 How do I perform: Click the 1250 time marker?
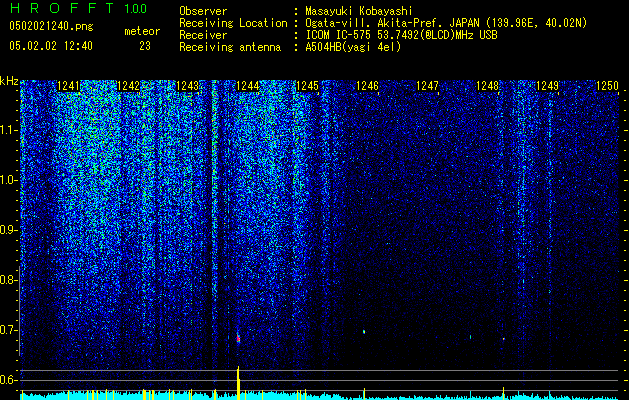[x=607, y=86]
